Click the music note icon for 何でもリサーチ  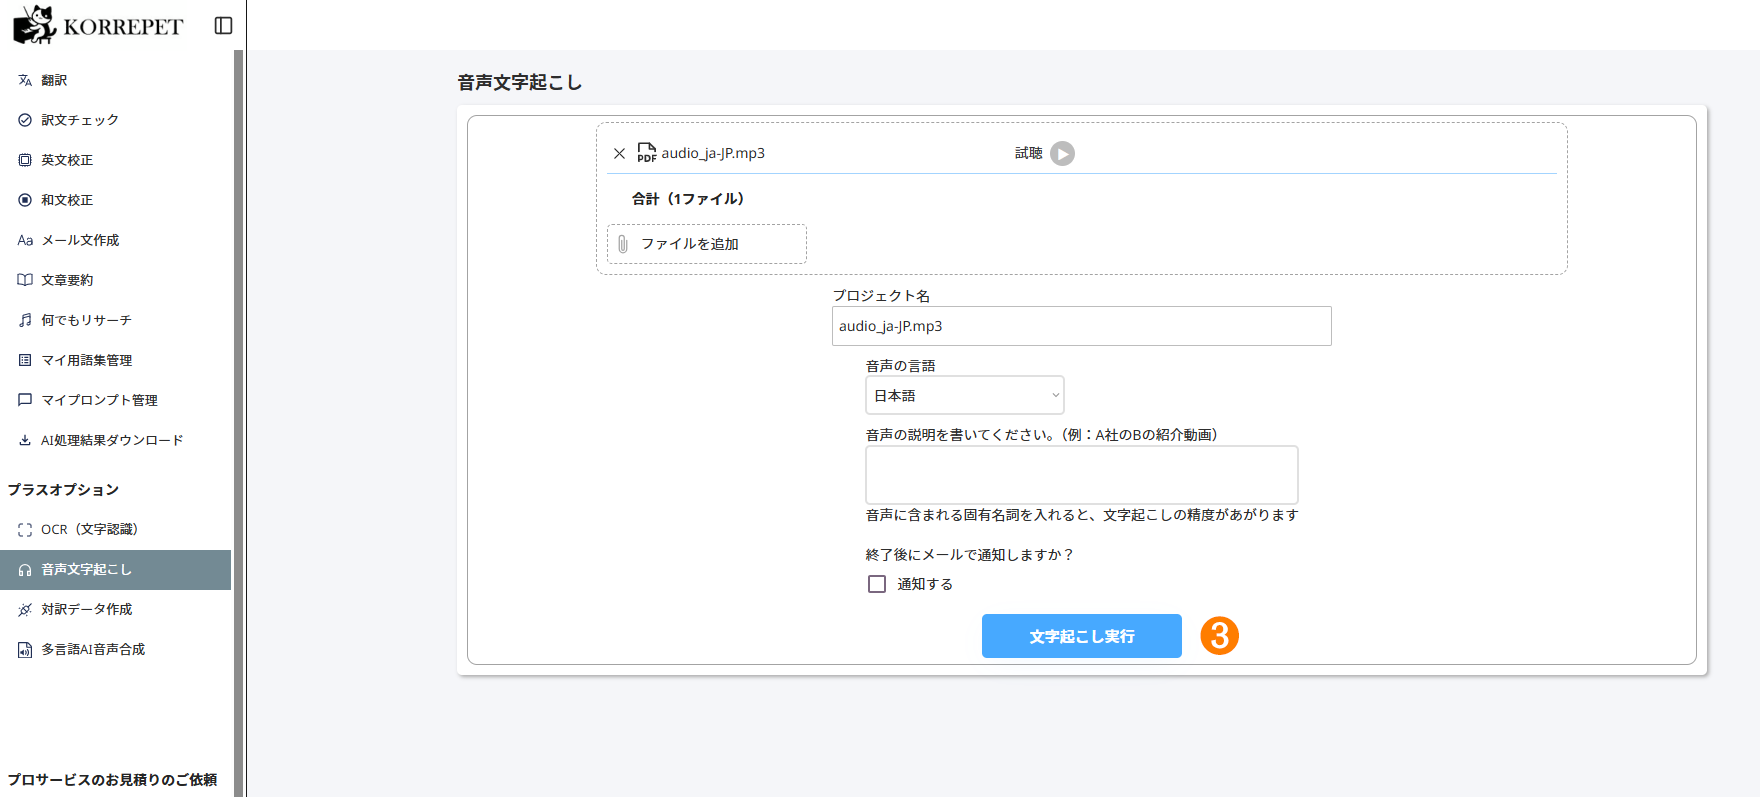click(x=25, y=320)
